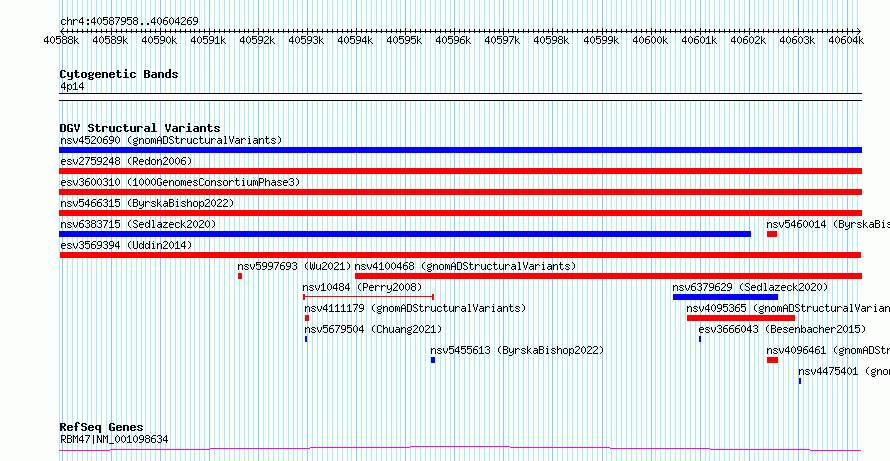Click the 40592k ruler tick label
Screen dimensions: 890x461
[x=255, y=40]
